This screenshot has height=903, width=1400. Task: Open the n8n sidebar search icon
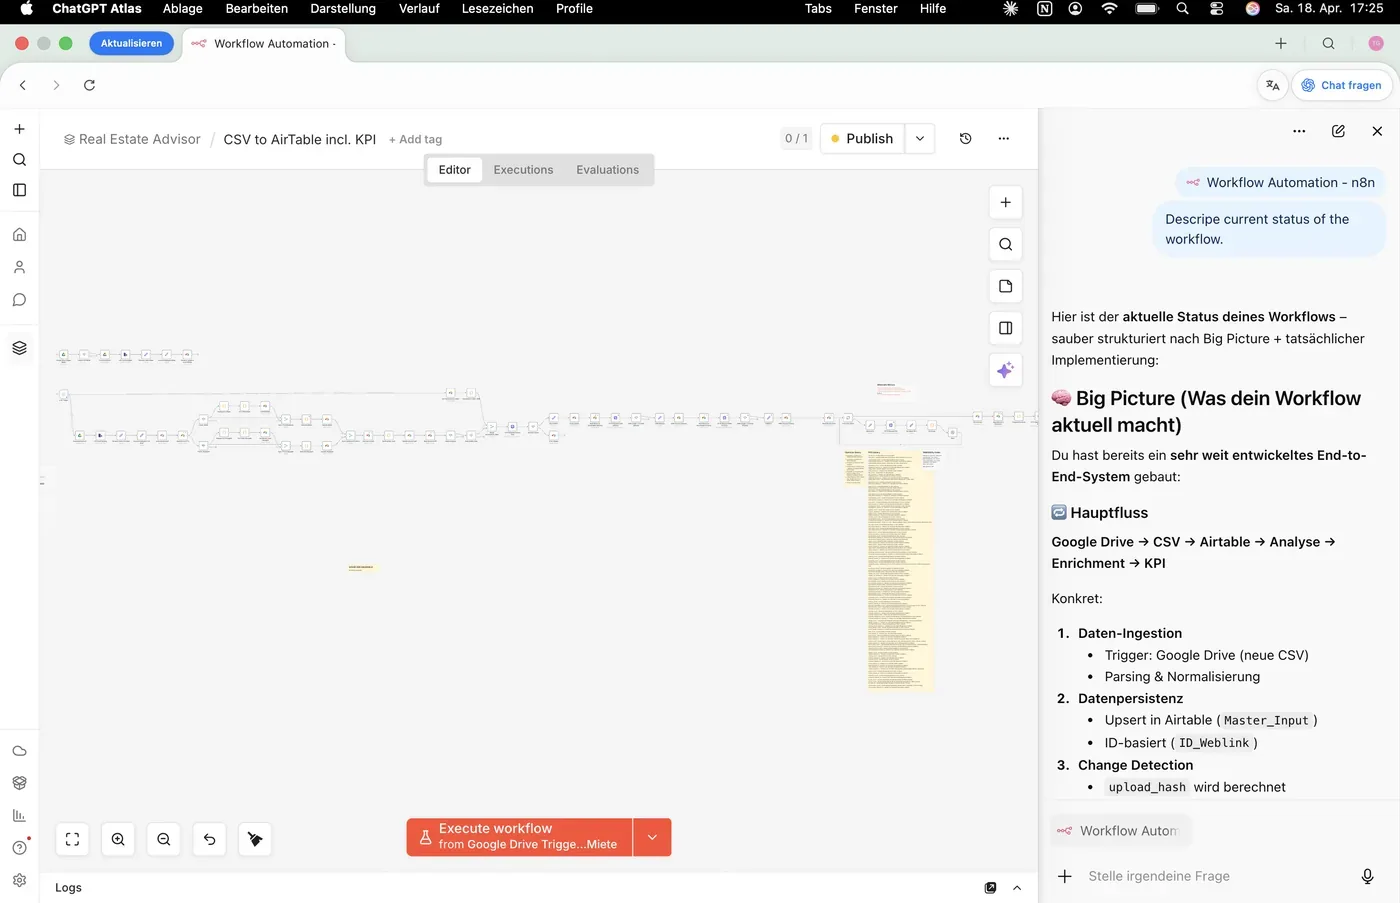(19, 159)
